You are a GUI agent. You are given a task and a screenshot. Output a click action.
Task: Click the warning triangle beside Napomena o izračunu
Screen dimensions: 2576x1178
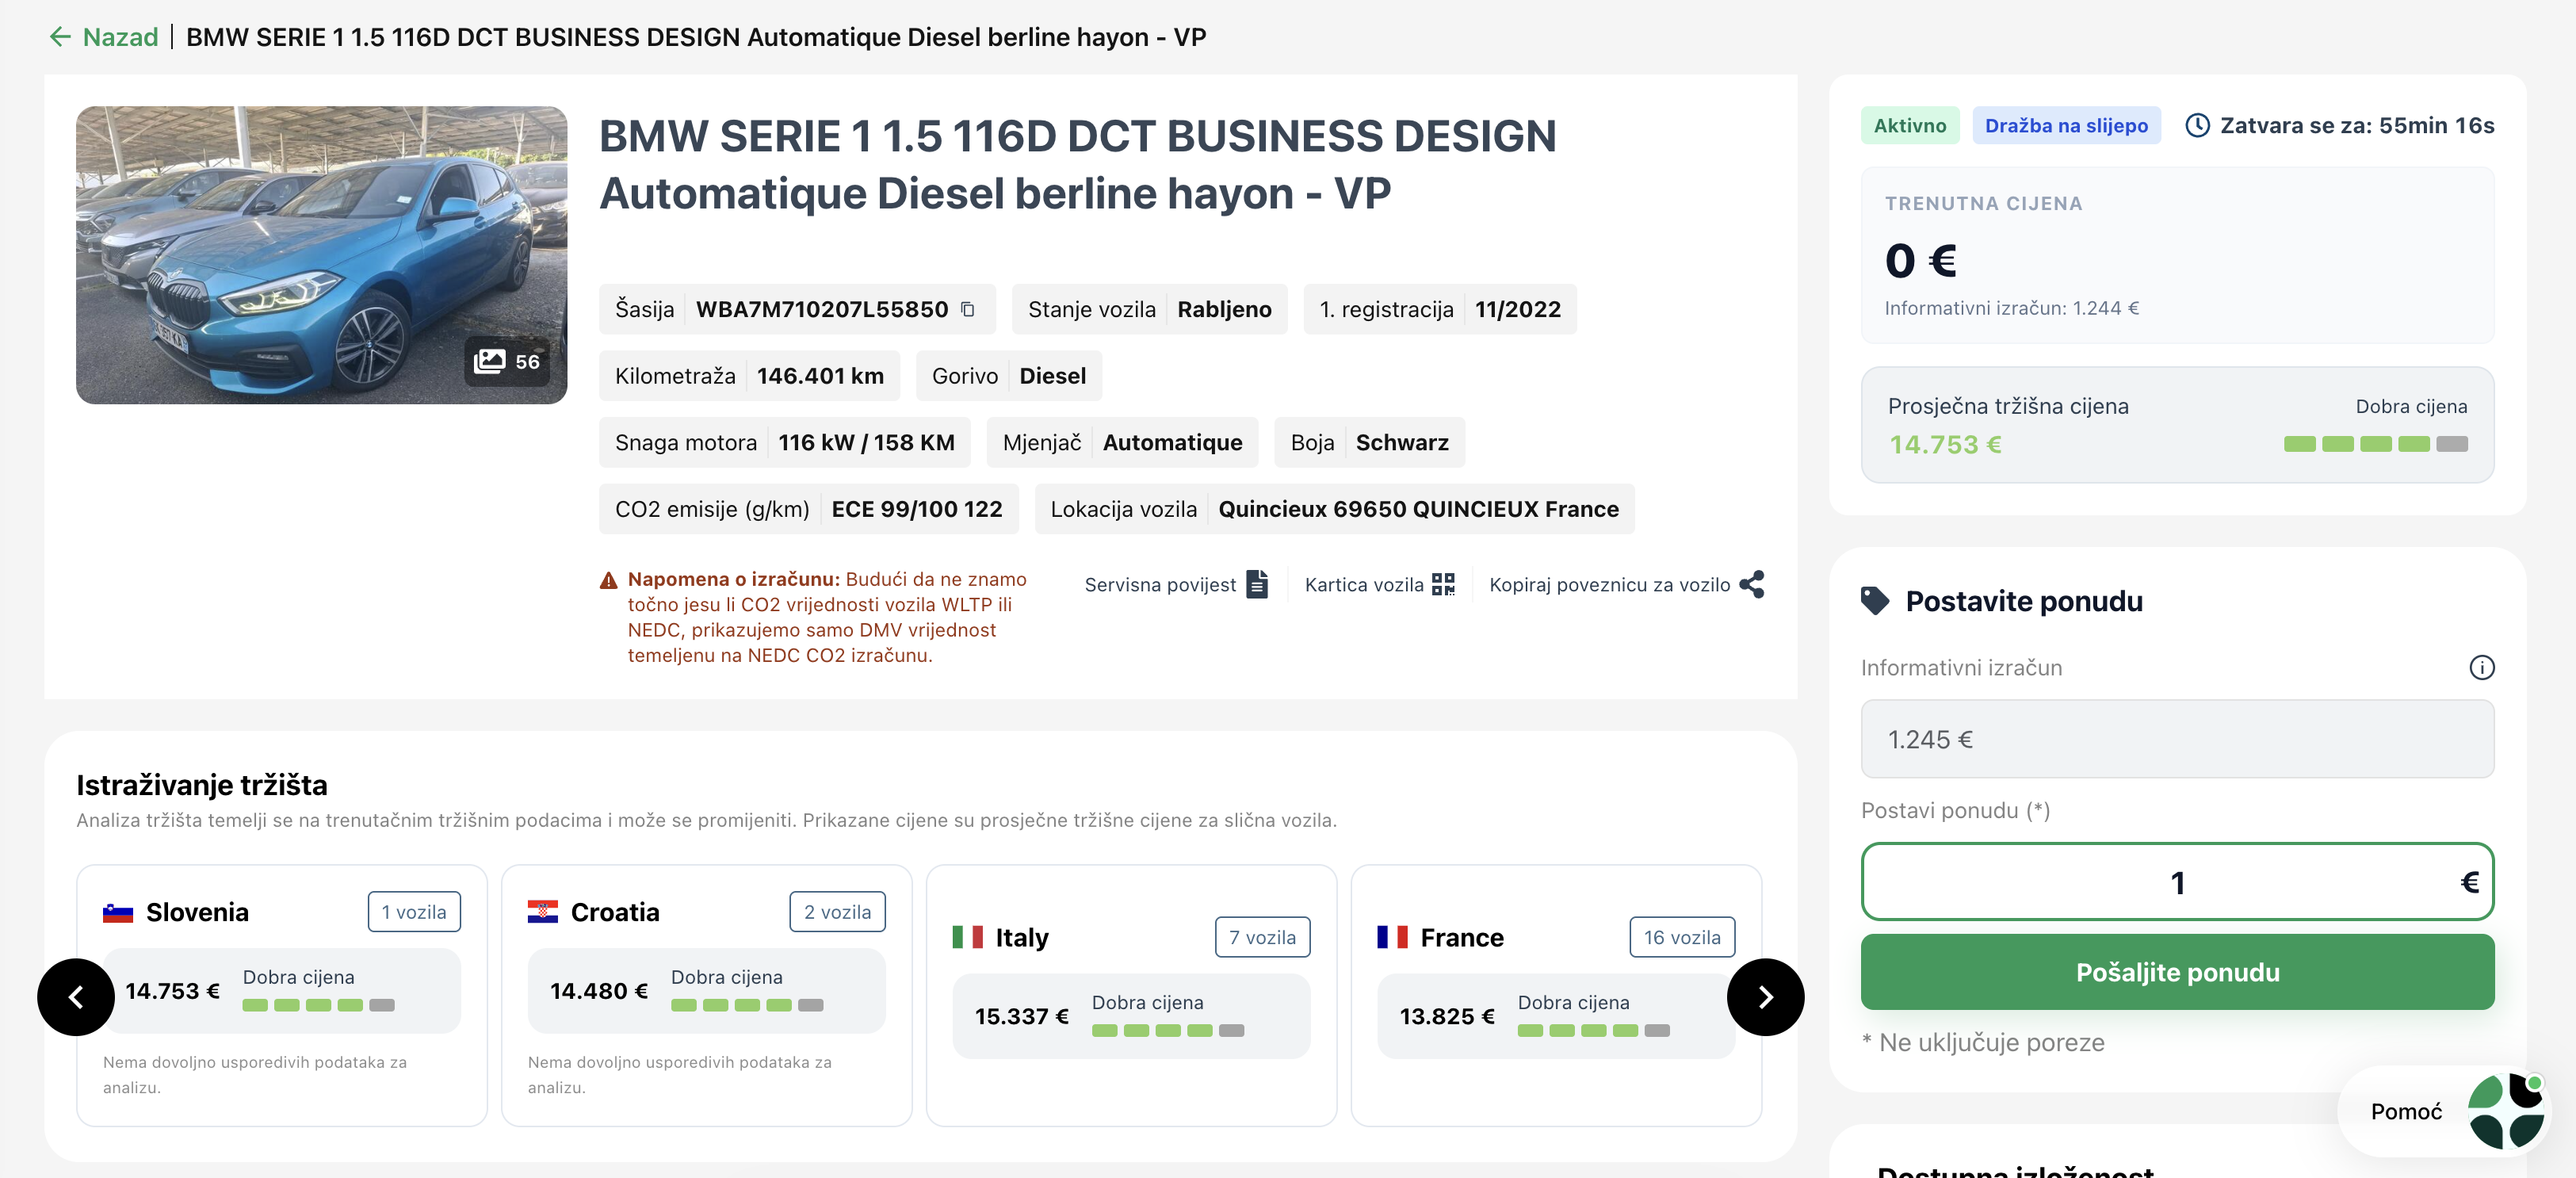tap(608, 580)
